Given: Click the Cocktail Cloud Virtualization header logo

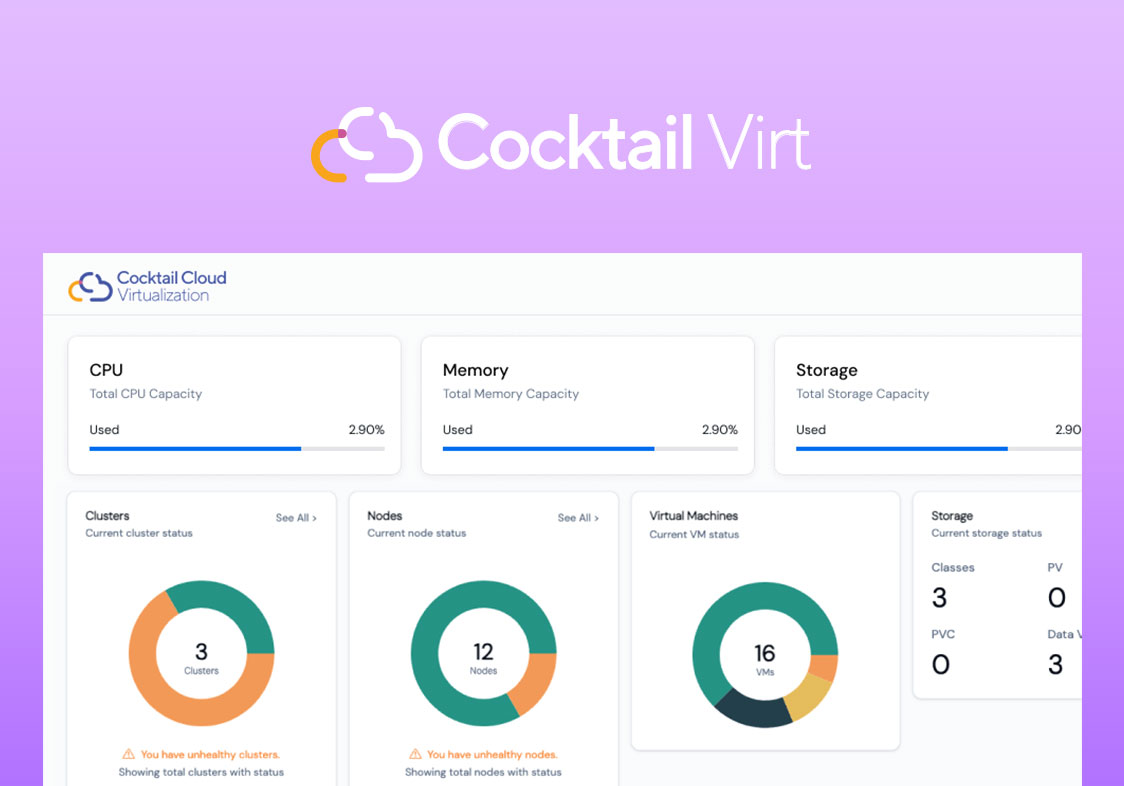Looking at the screenshot, I should tap(148, 286).
